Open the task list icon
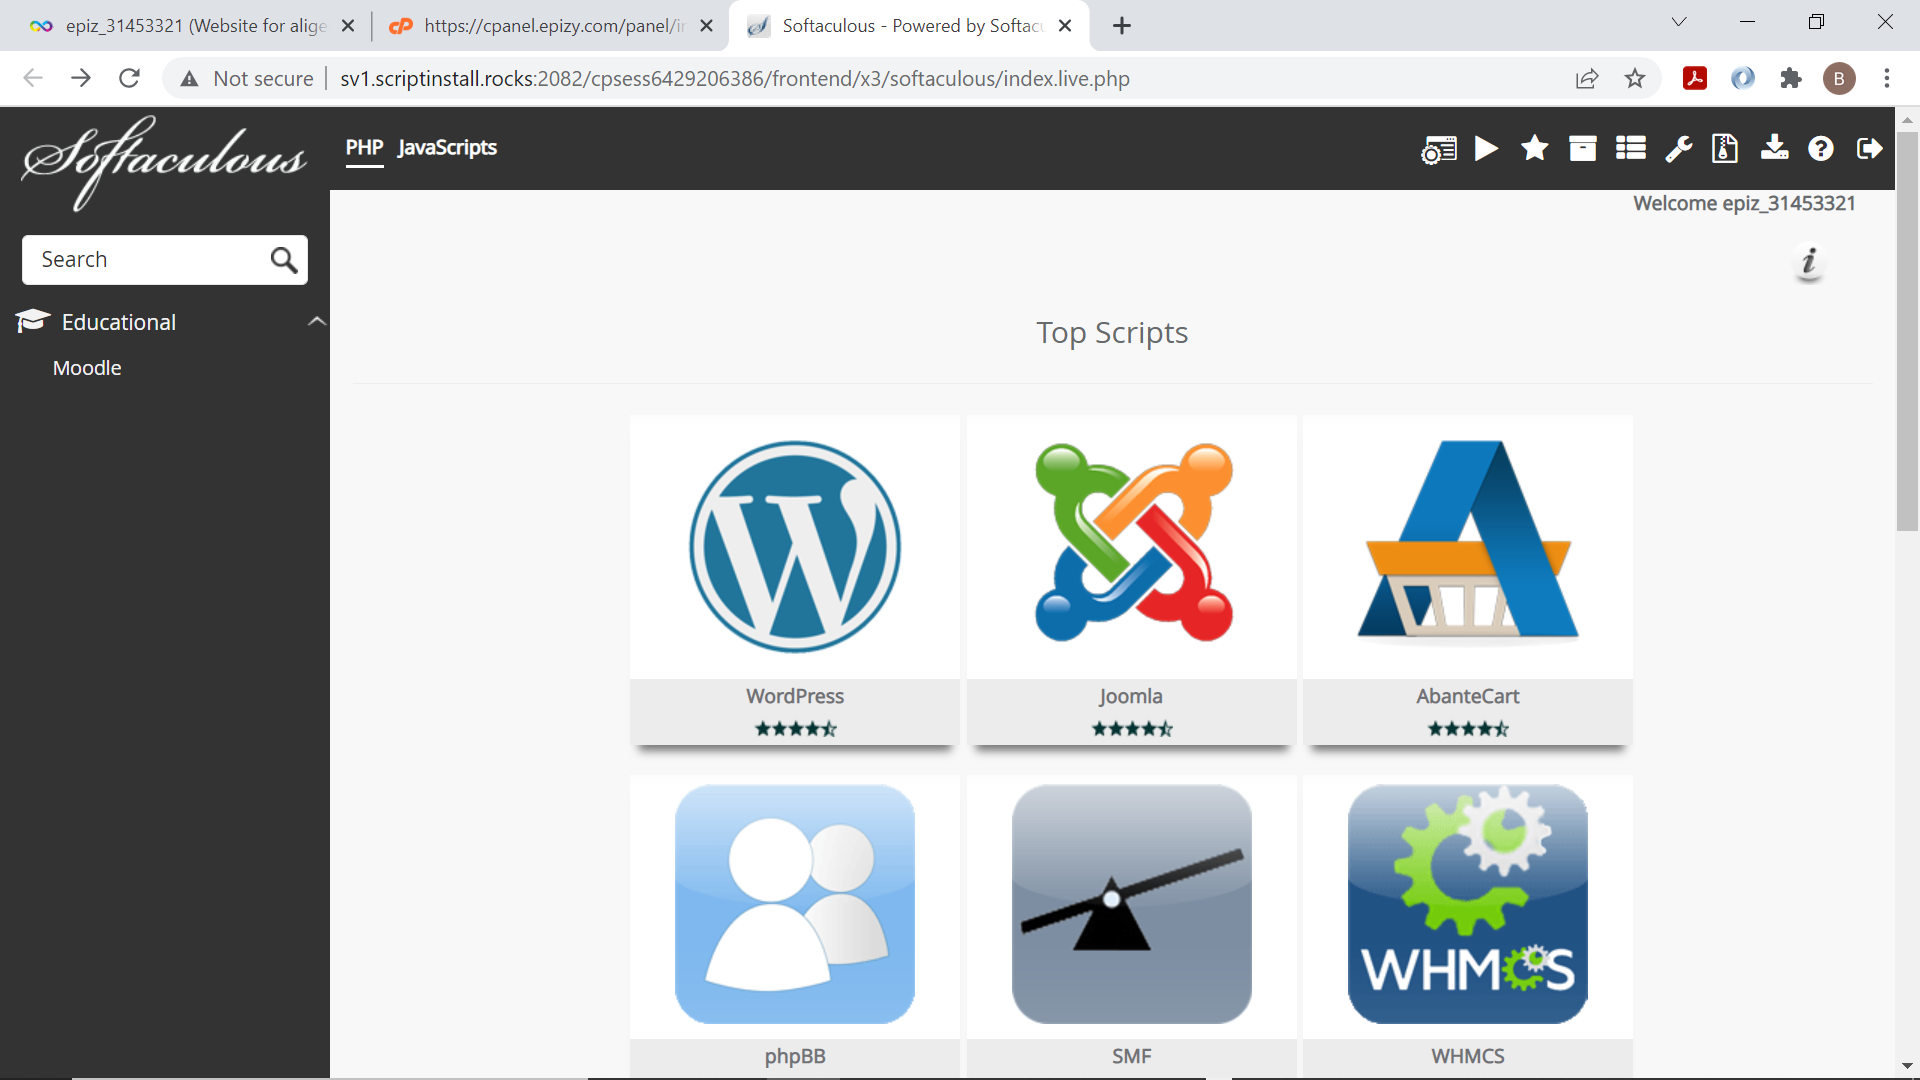Image resolution: width=1920 pixels, height=1080 pixels. click(1630, 149)
